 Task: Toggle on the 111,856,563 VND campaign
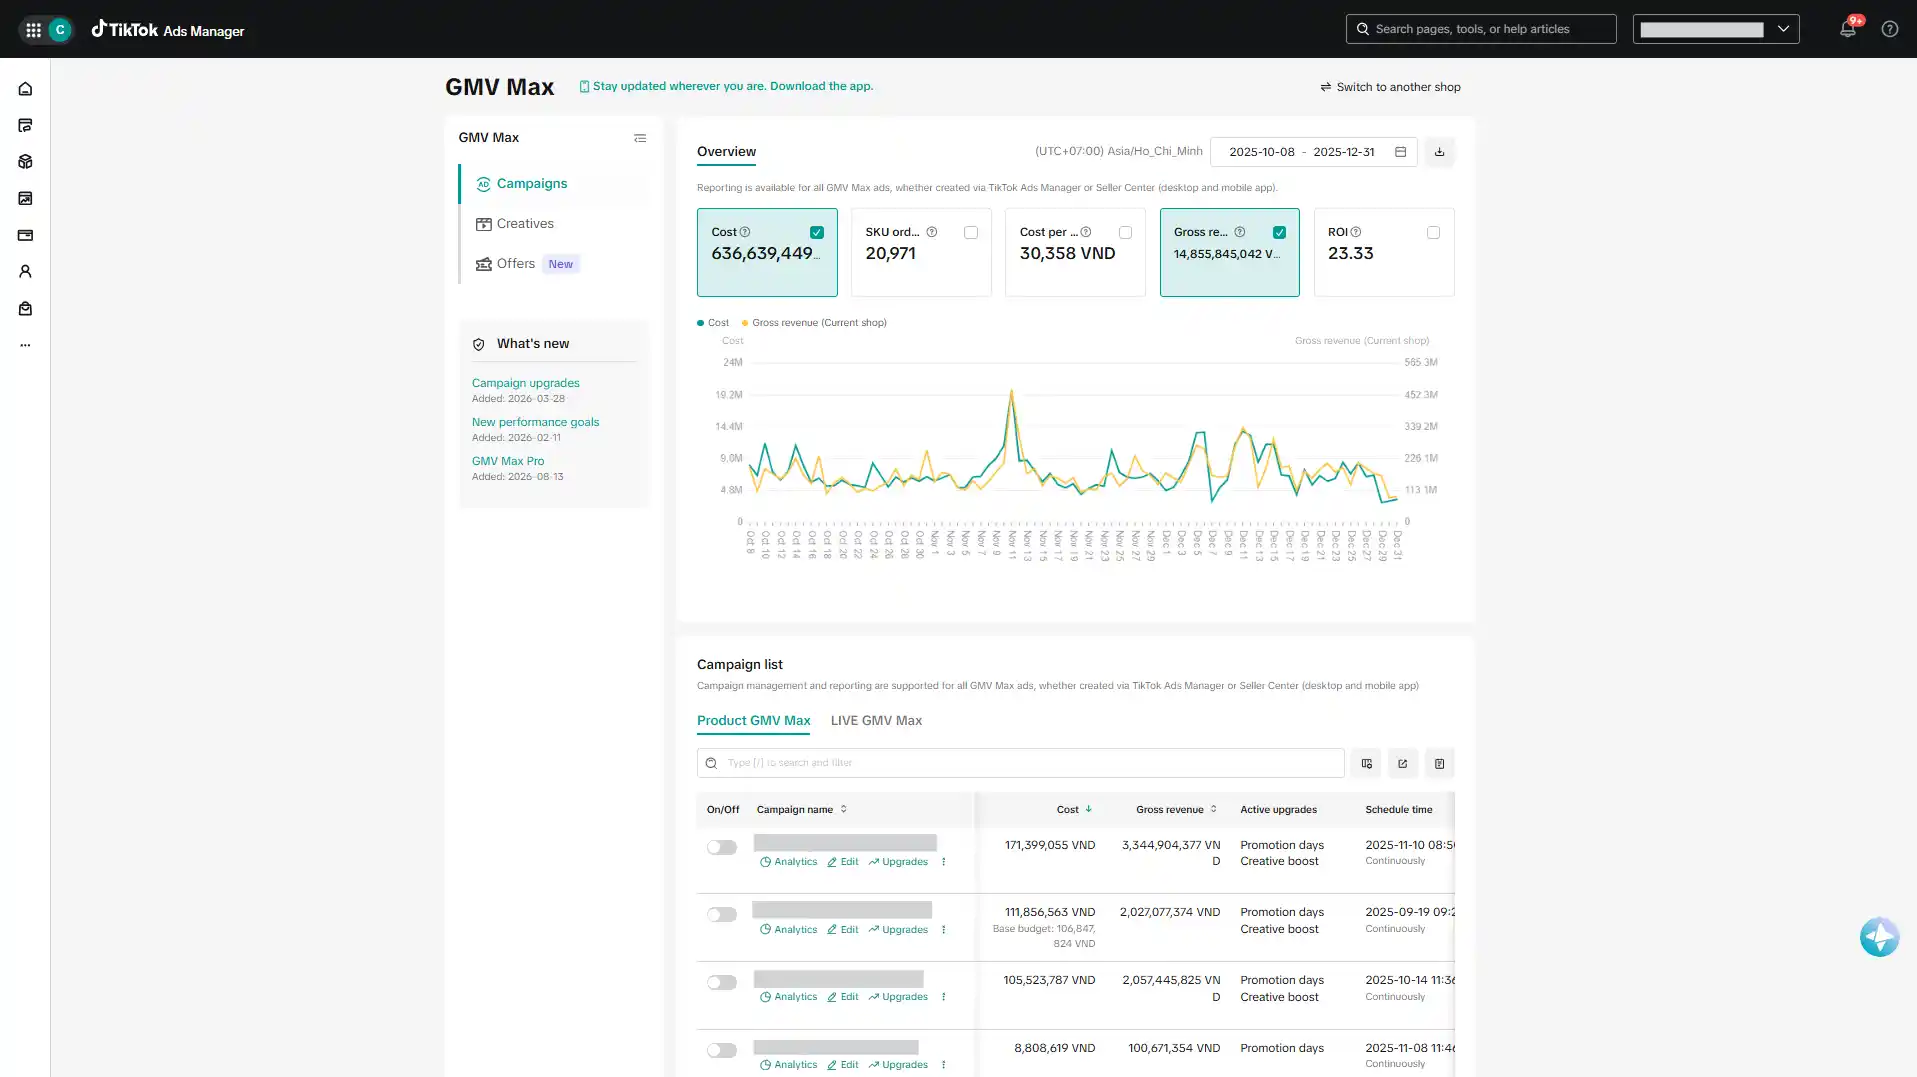(x=721, y=914)
